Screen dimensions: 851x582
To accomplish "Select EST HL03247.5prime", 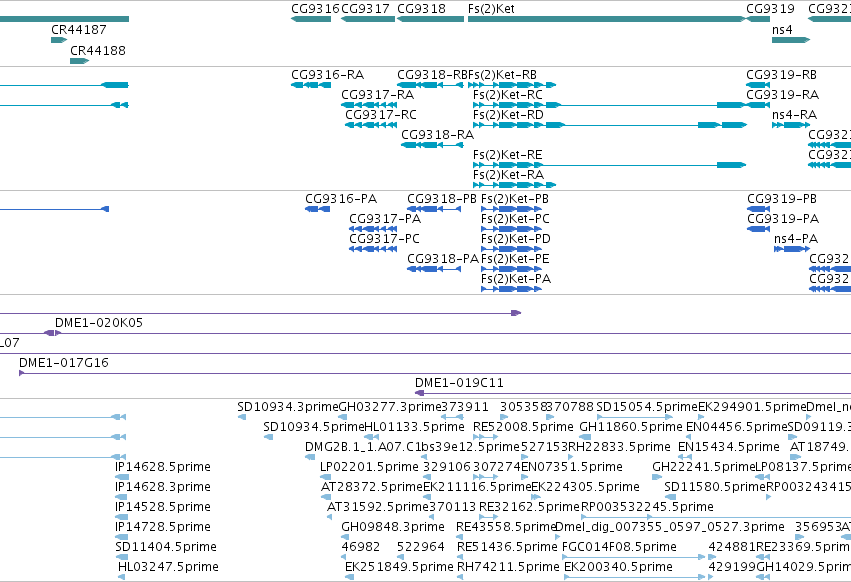I will click(122, 577).
